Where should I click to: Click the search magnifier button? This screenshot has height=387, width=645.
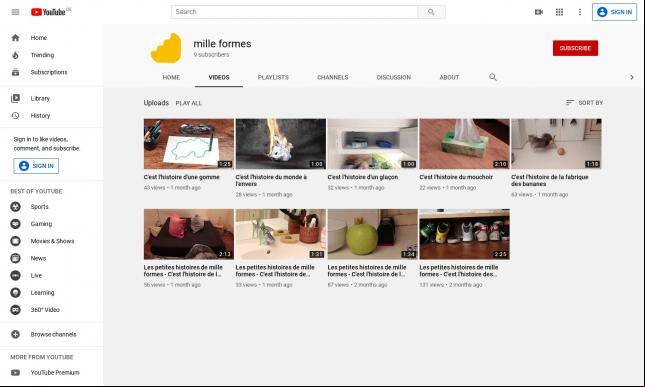pos(431,12)
